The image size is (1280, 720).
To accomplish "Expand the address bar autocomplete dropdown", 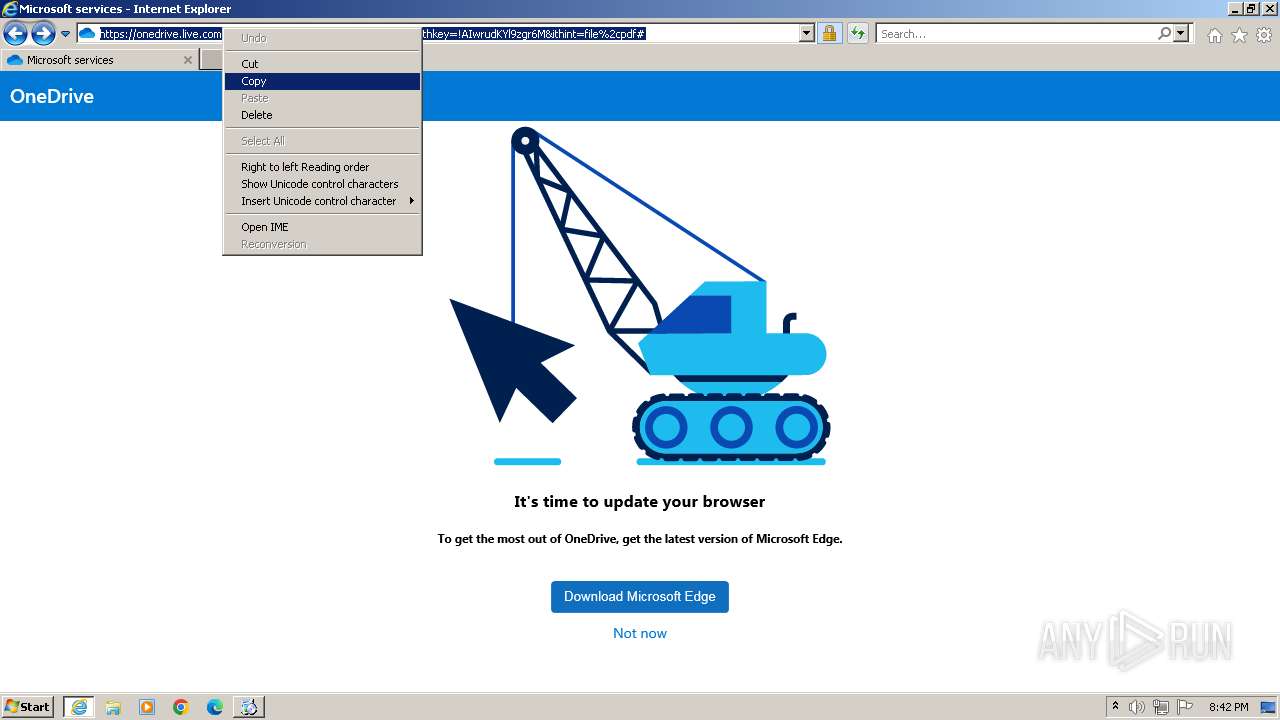I will point(807,34).
